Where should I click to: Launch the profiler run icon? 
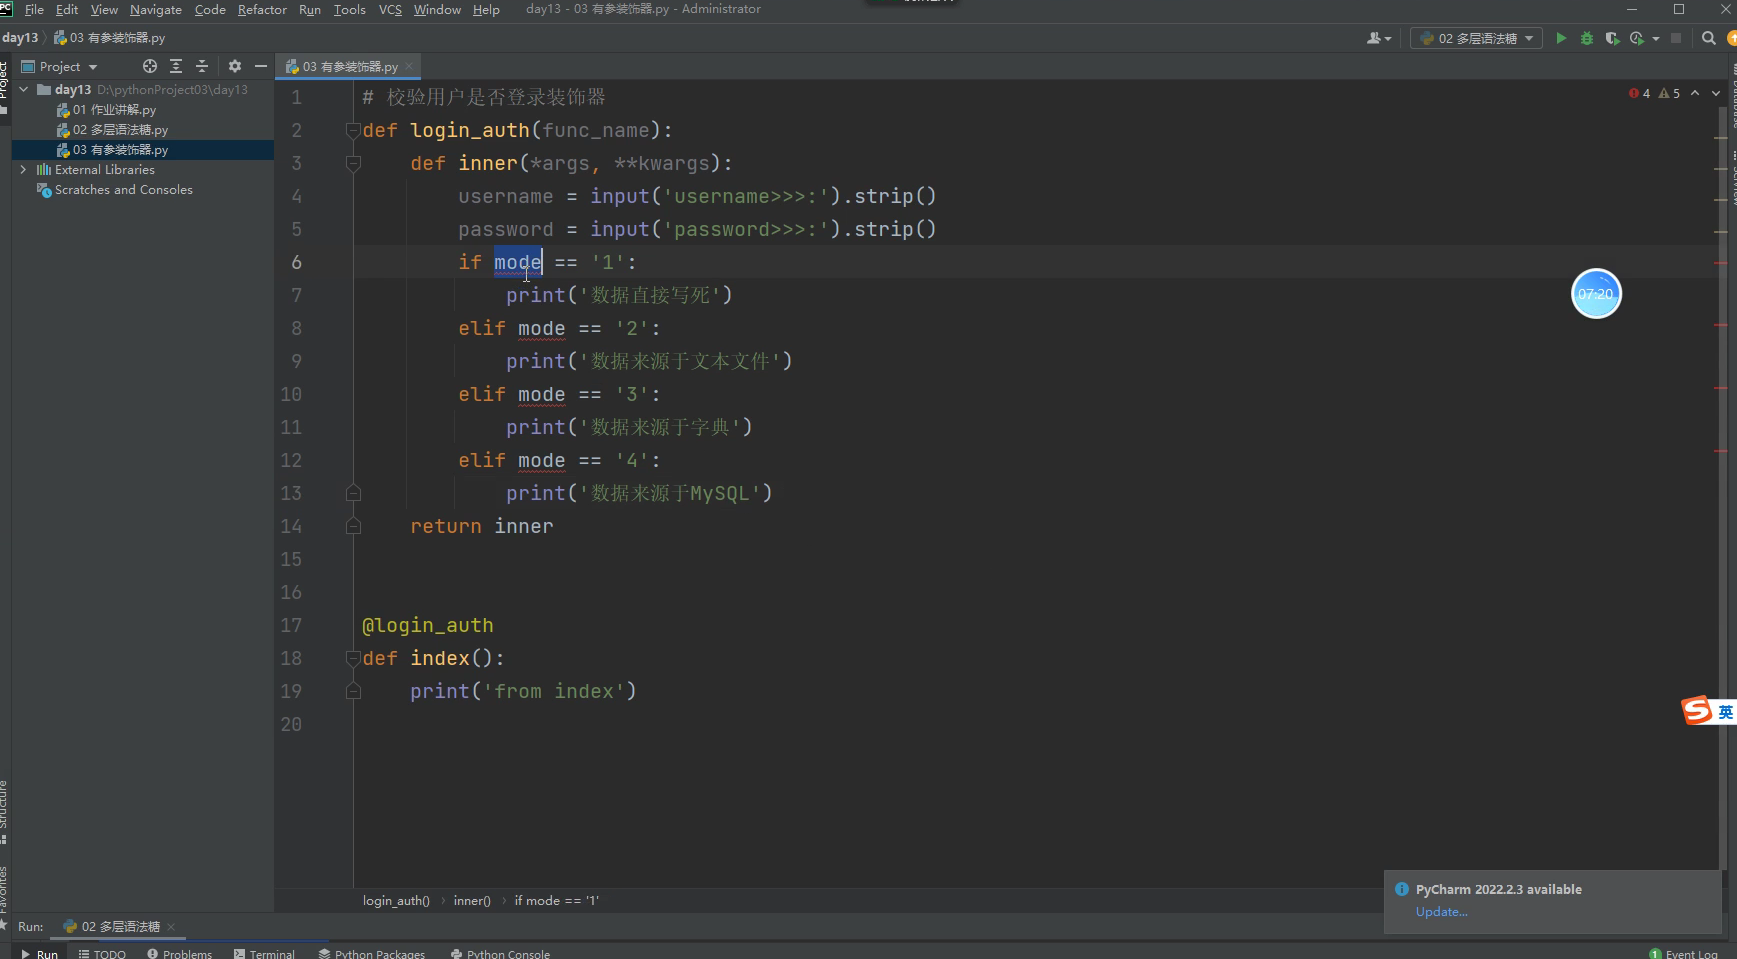pyautogui.click(x=1637, y=38)
